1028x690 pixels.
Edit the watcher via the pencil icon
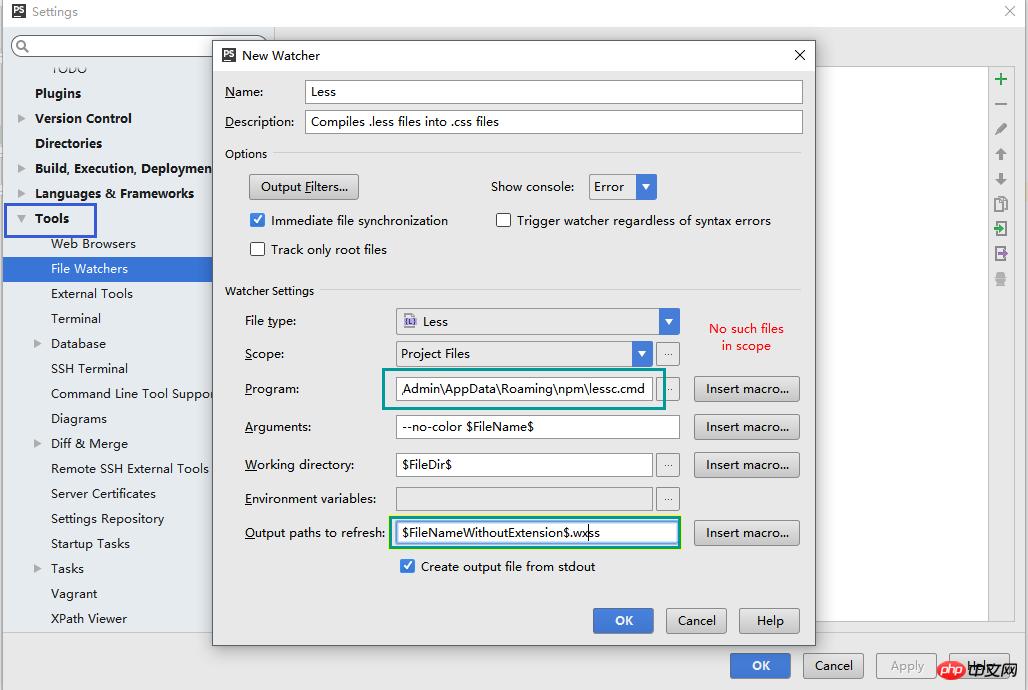tap(1001, 128)
